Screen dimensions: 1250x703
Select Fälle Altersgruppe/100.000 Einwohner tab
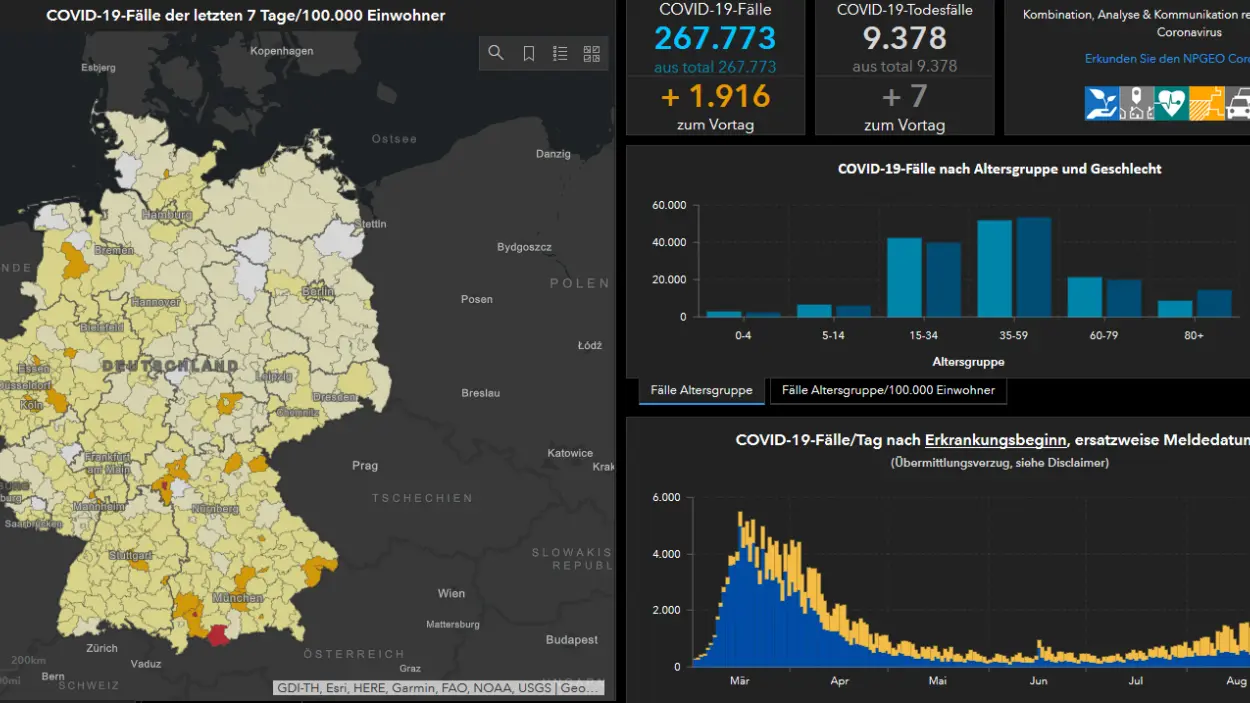point(888,390)
